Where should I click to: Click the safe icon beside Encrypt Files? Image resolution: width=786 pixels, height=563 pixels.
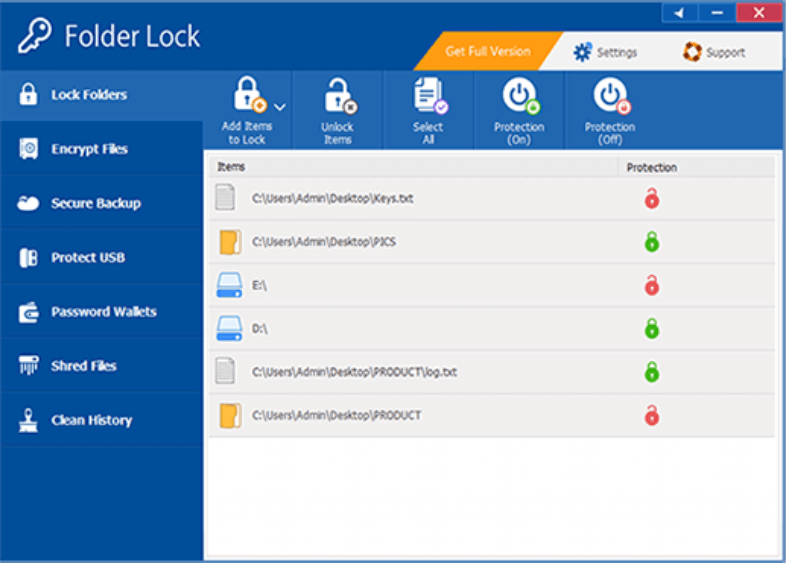click(29, 149)
